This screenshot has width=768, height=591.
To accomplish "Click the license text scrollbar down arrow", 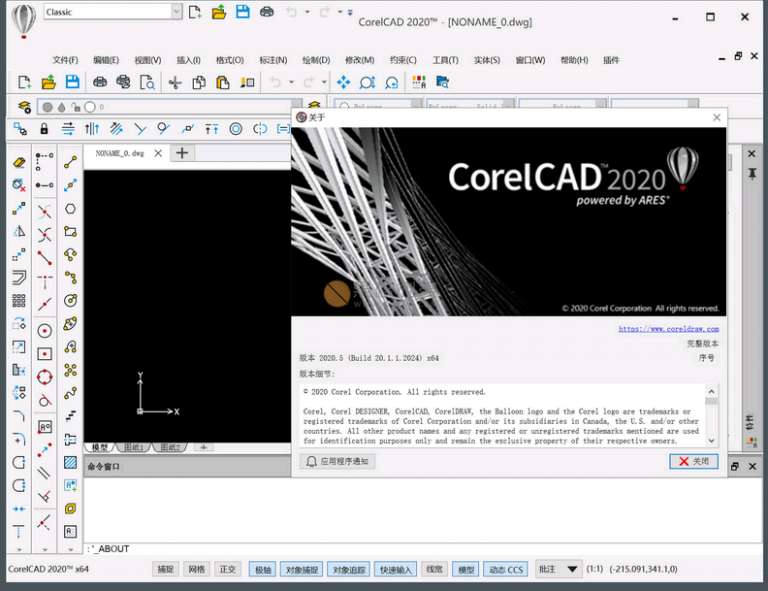I will click(712, 440).
